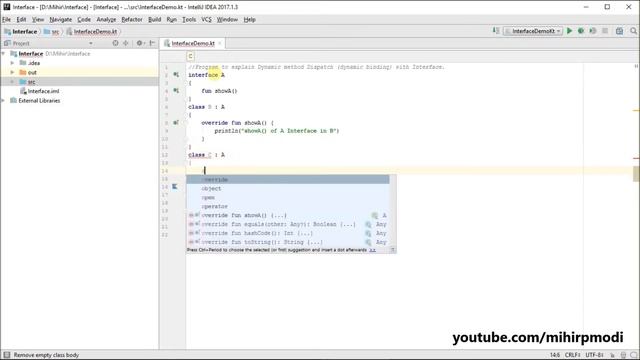640x360 pixels.
Task: Open the Project Structure icon in toolbar
Action: click(620, 31)
